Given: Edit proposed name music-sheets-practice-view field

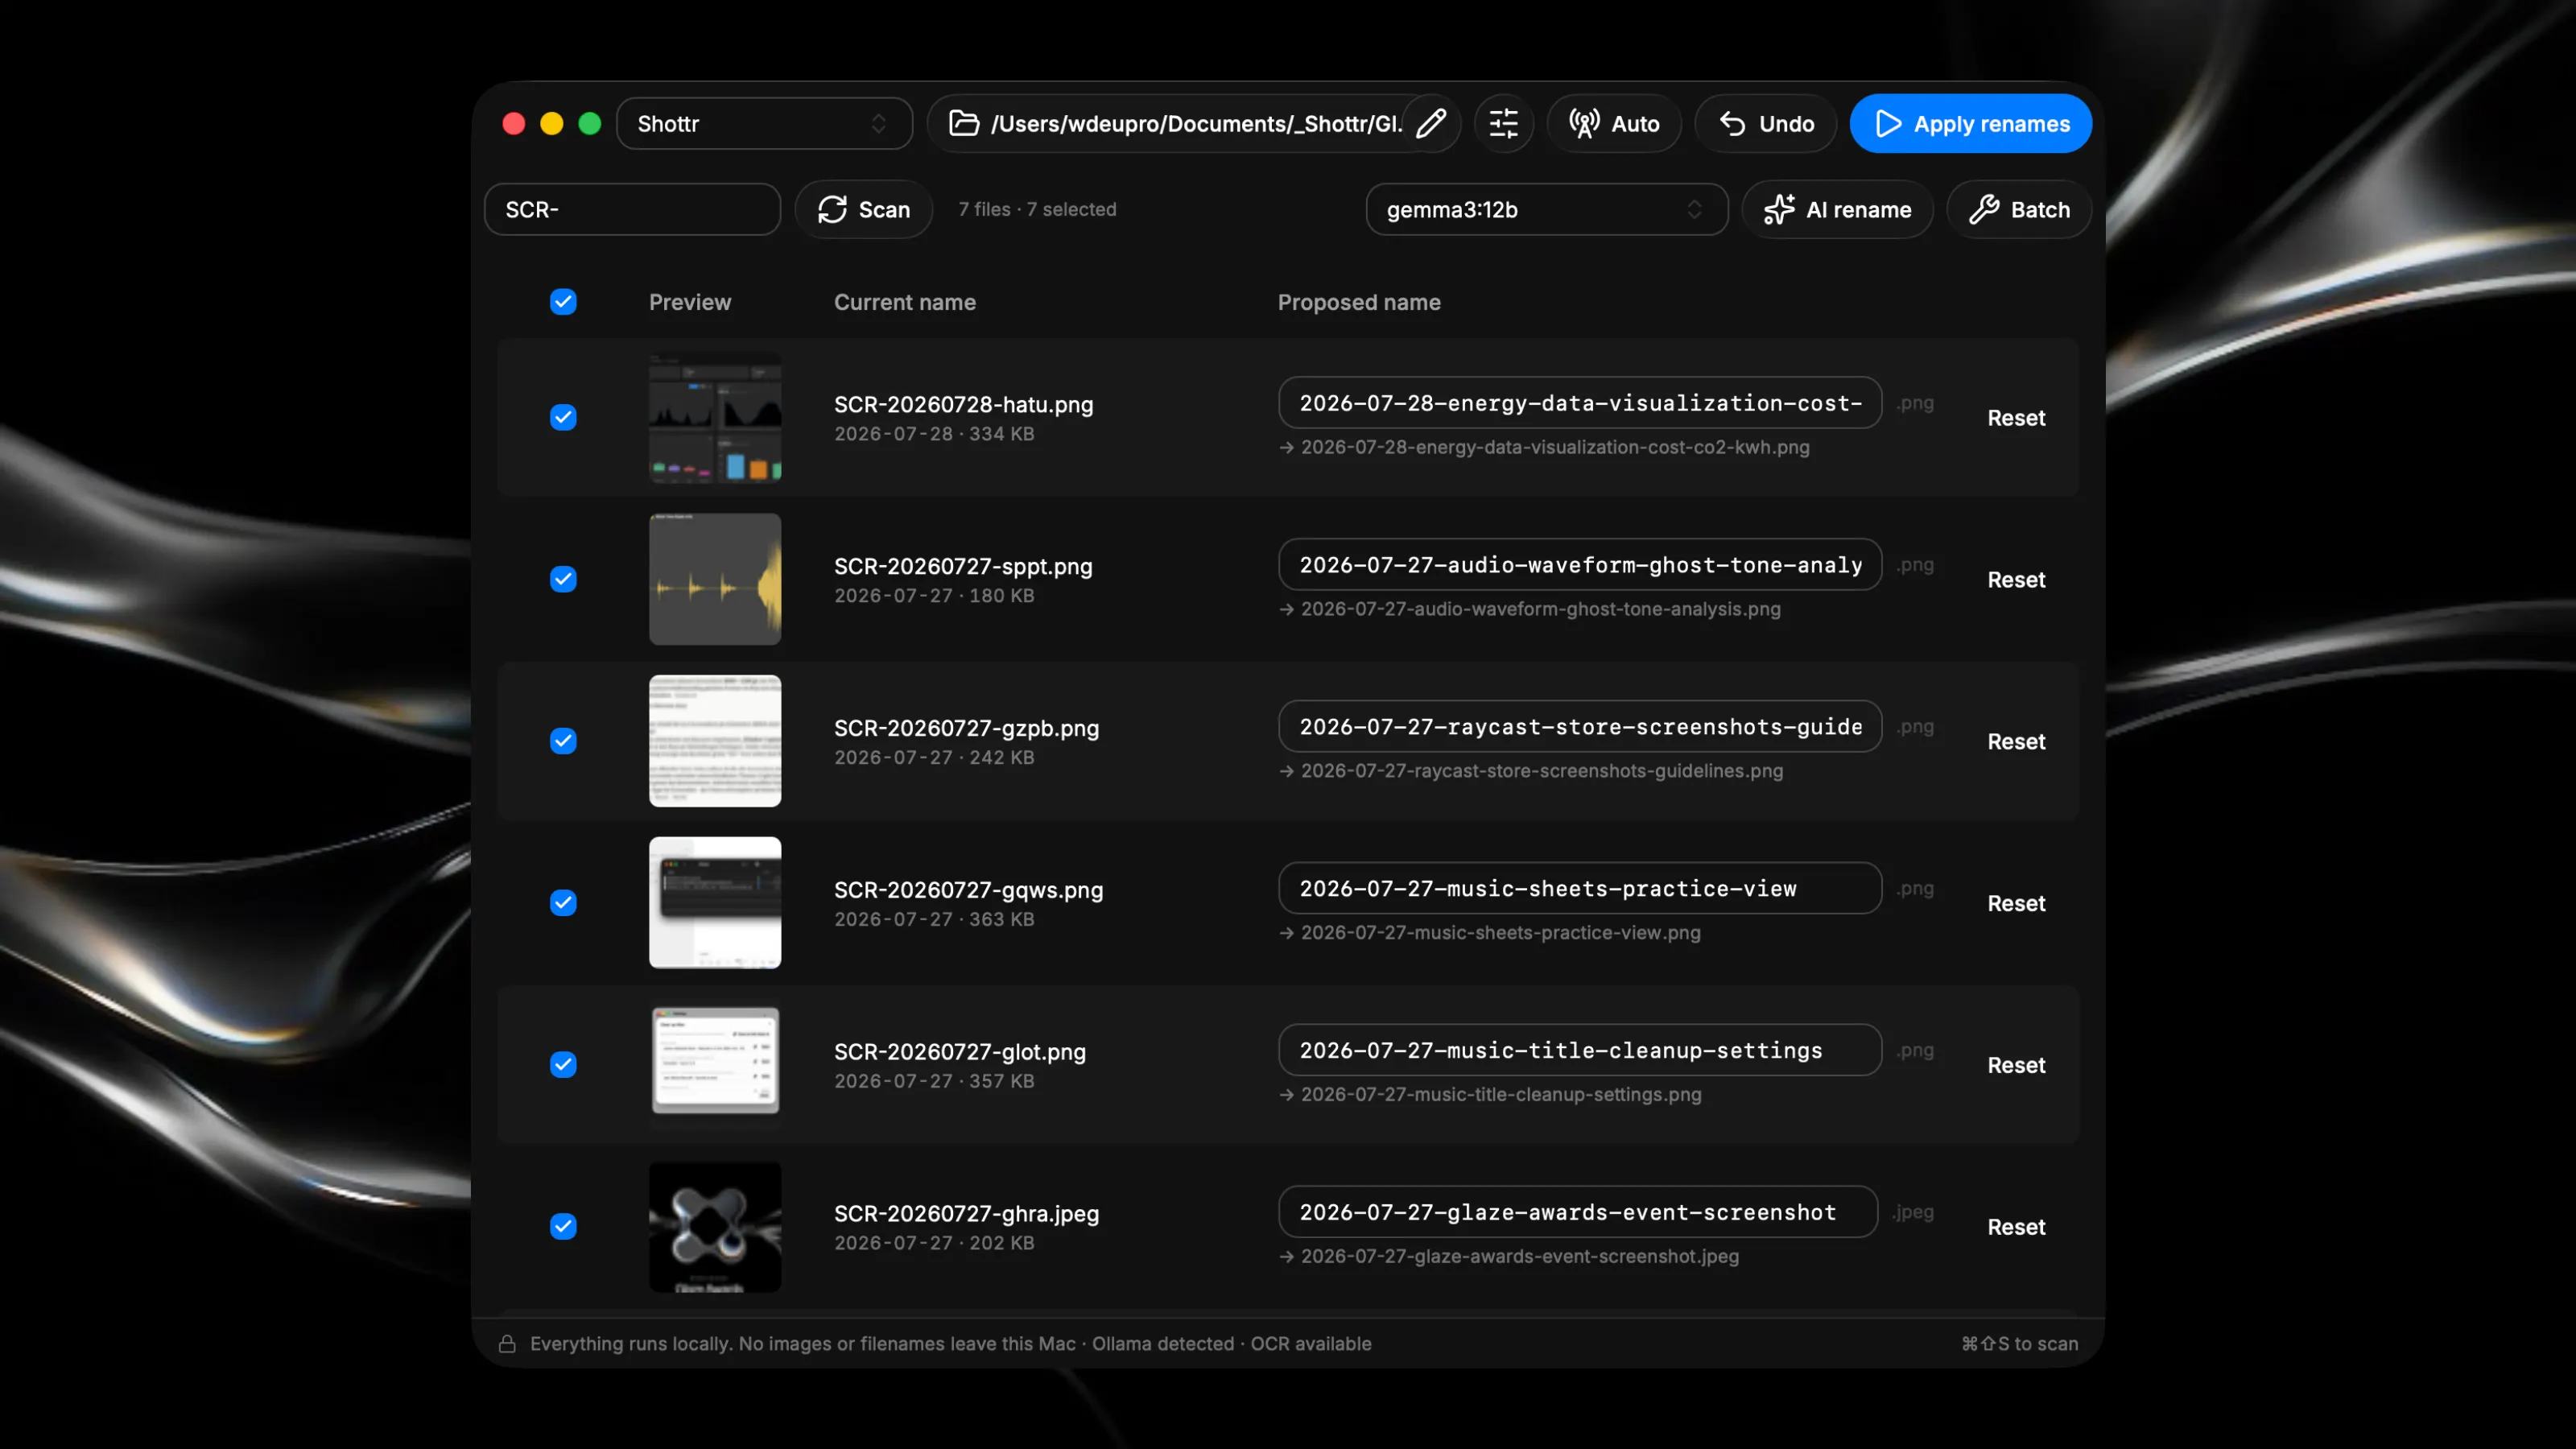Looking at the screenshot, I should [1580, 889].
